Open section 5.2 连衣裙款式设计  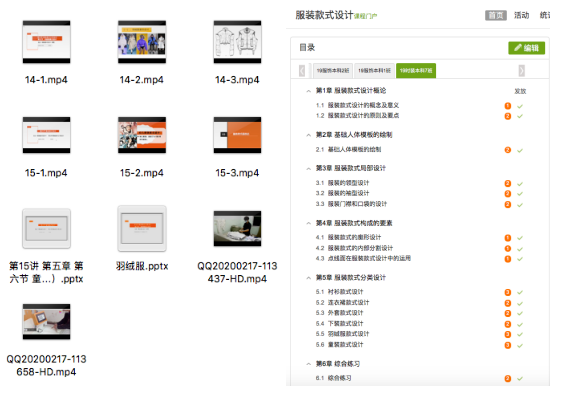click(x=342, y=303)
